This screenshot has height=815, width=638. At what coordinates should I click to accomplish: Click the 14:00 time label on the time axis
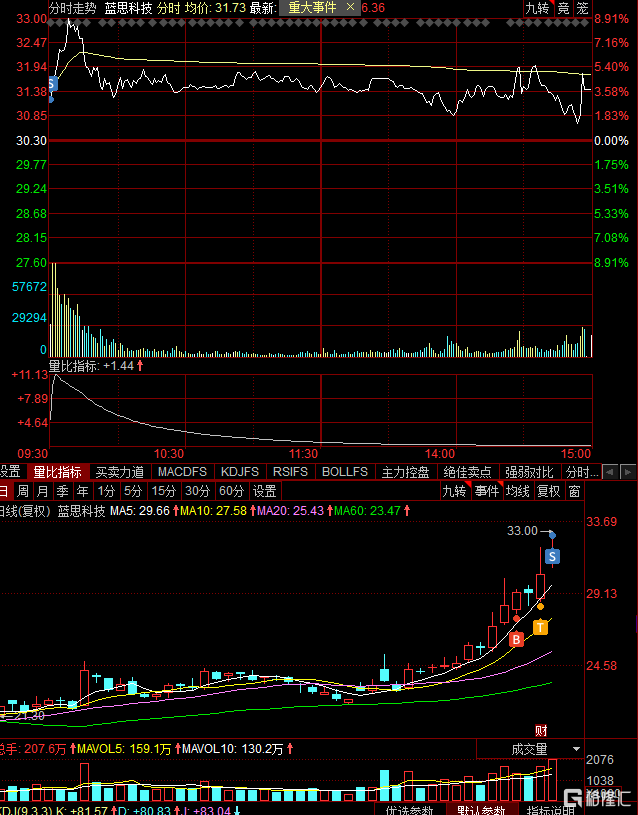coord(440,454)
